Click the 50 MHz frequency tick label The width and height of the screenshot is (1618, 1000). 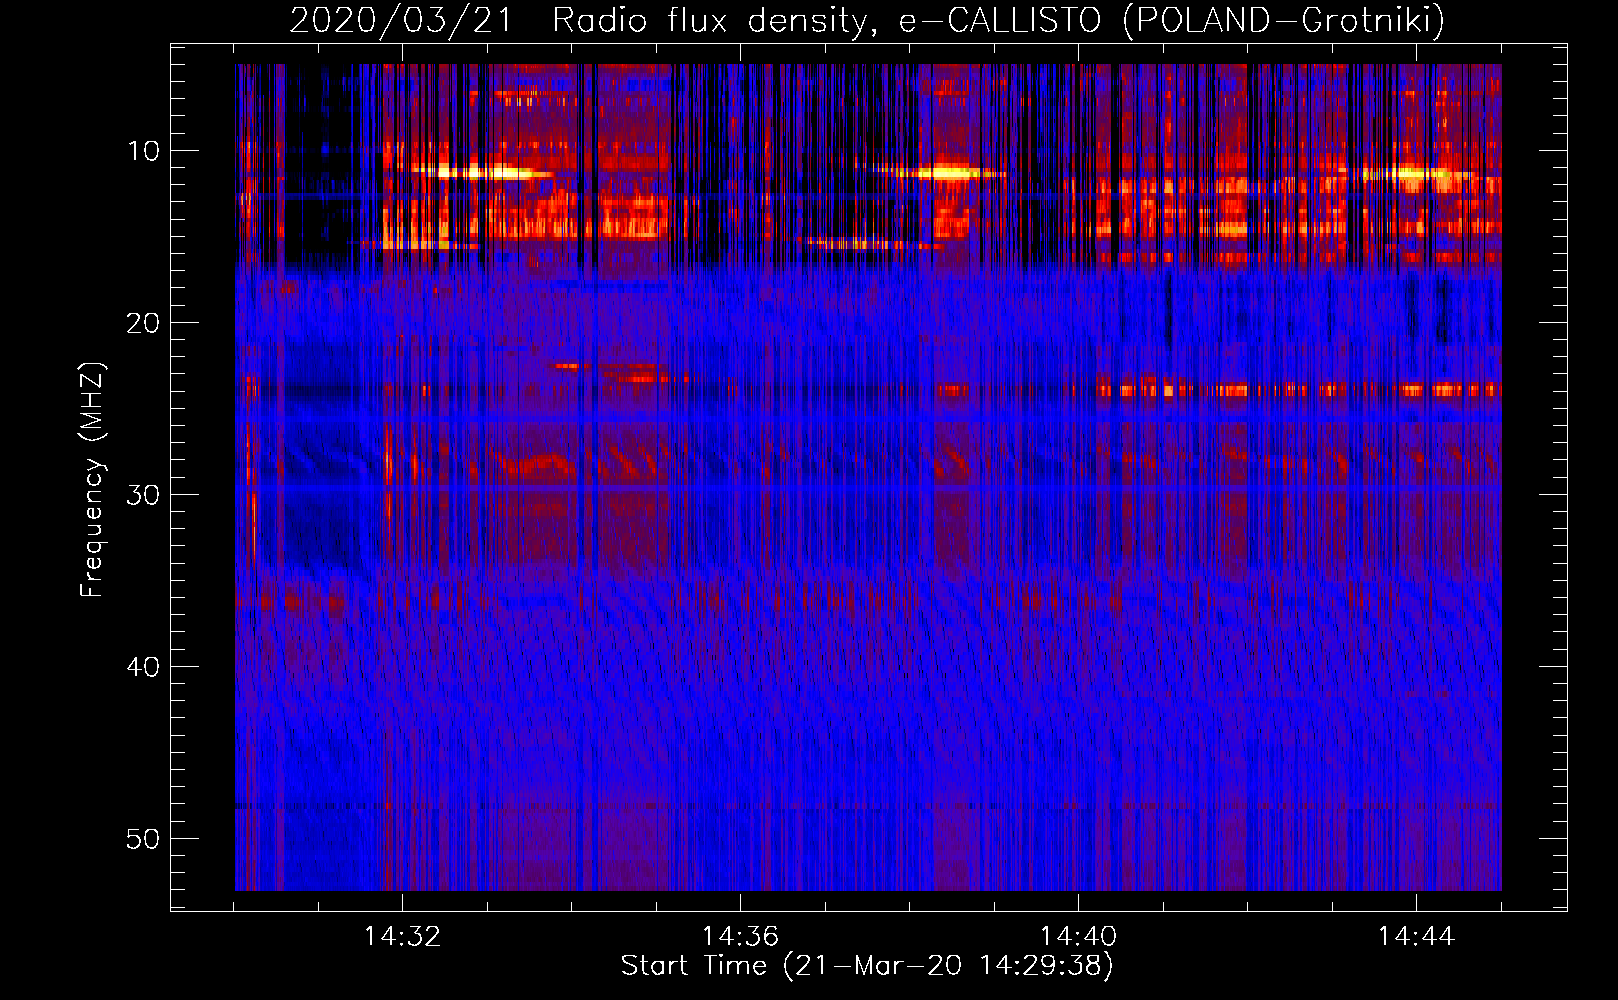(x=143, y=839)
